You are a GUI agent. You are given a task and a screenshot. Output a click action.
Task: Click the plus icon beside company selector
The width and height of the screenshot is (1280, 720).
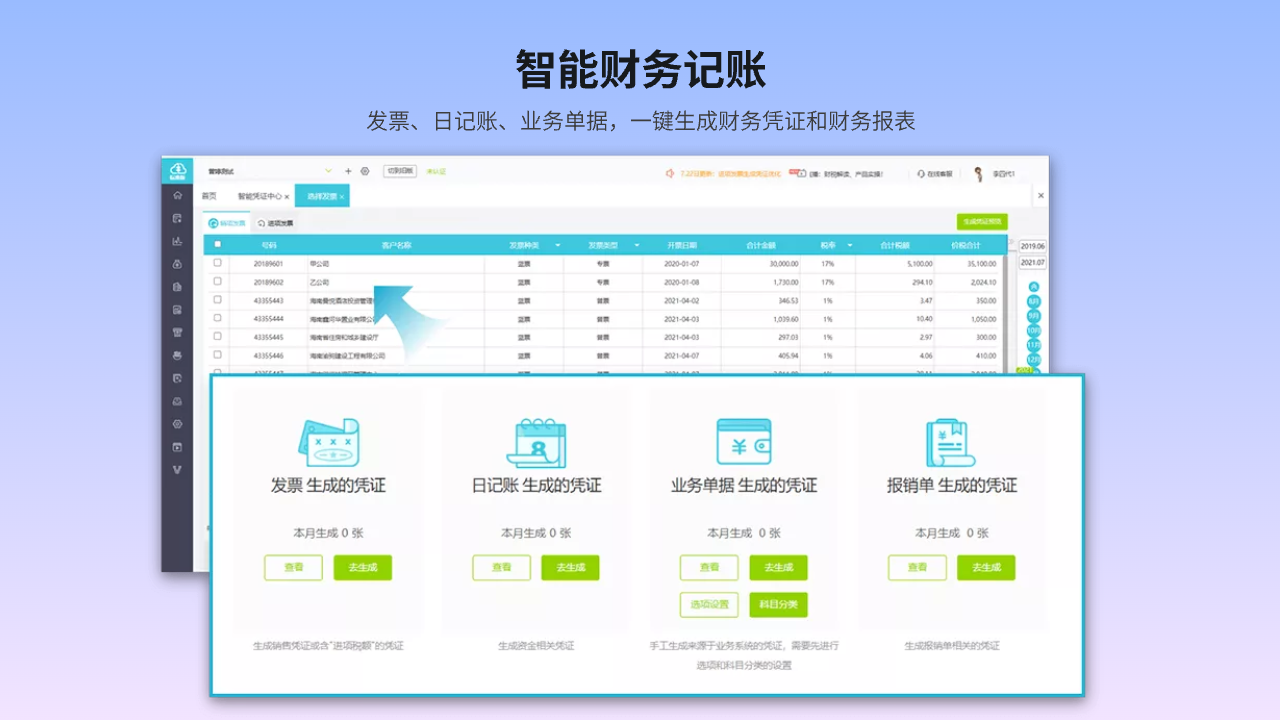(x=348, y=172)
